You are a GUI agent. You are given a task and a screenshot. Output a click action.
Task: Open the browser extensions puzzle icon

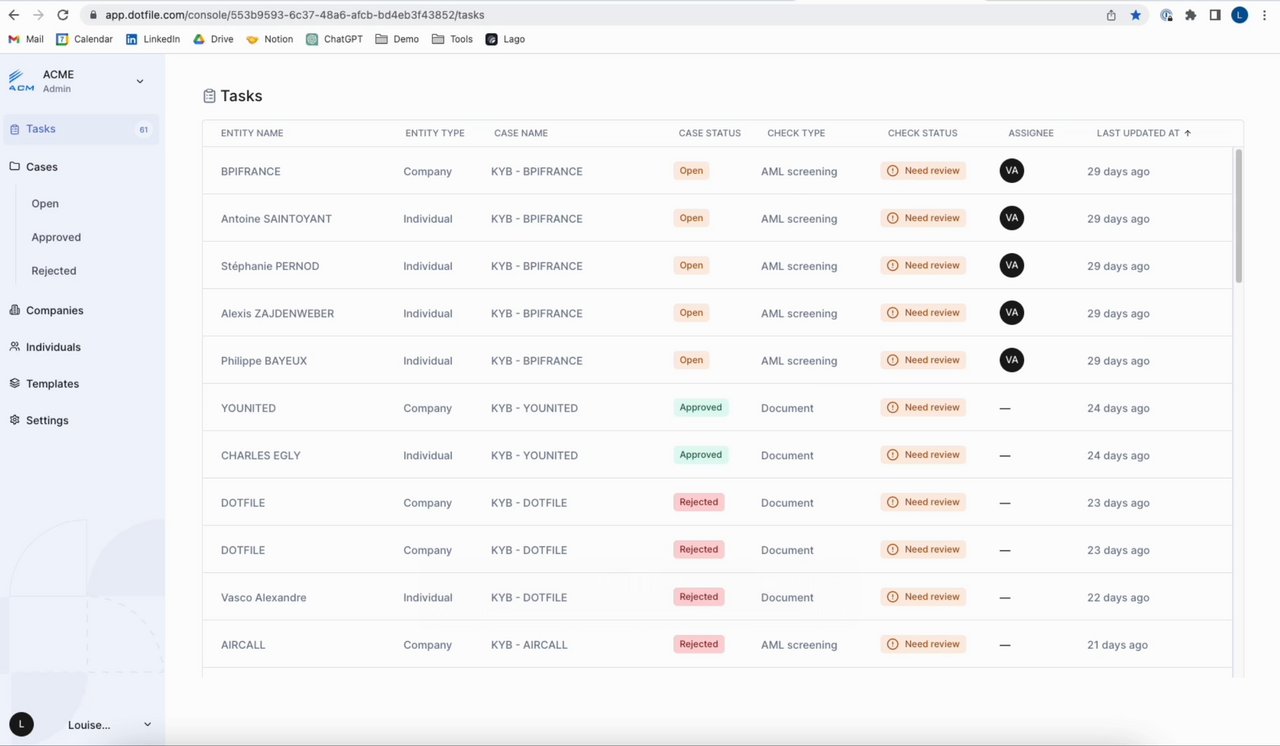pos(1190,15)
